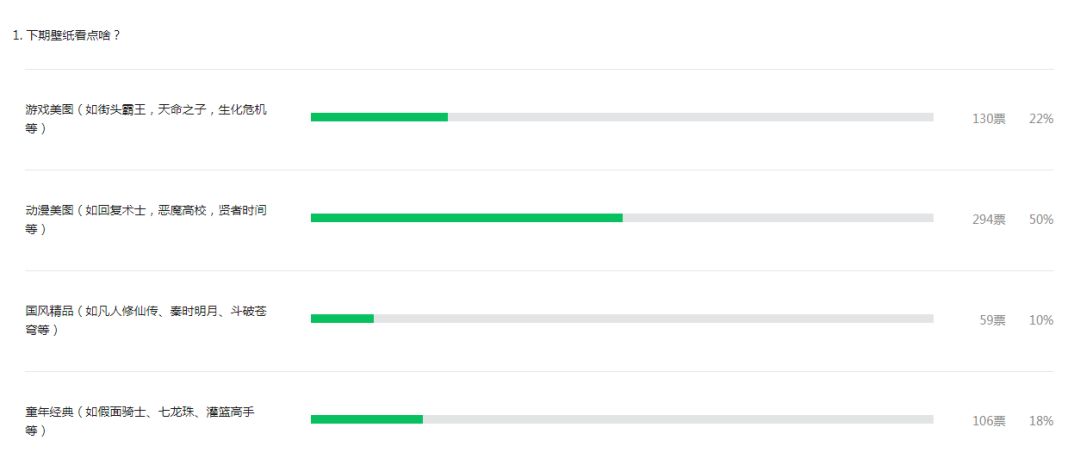1080x471 pixels.
Task: Click the 59票 vote count
Action: (992, 321)
